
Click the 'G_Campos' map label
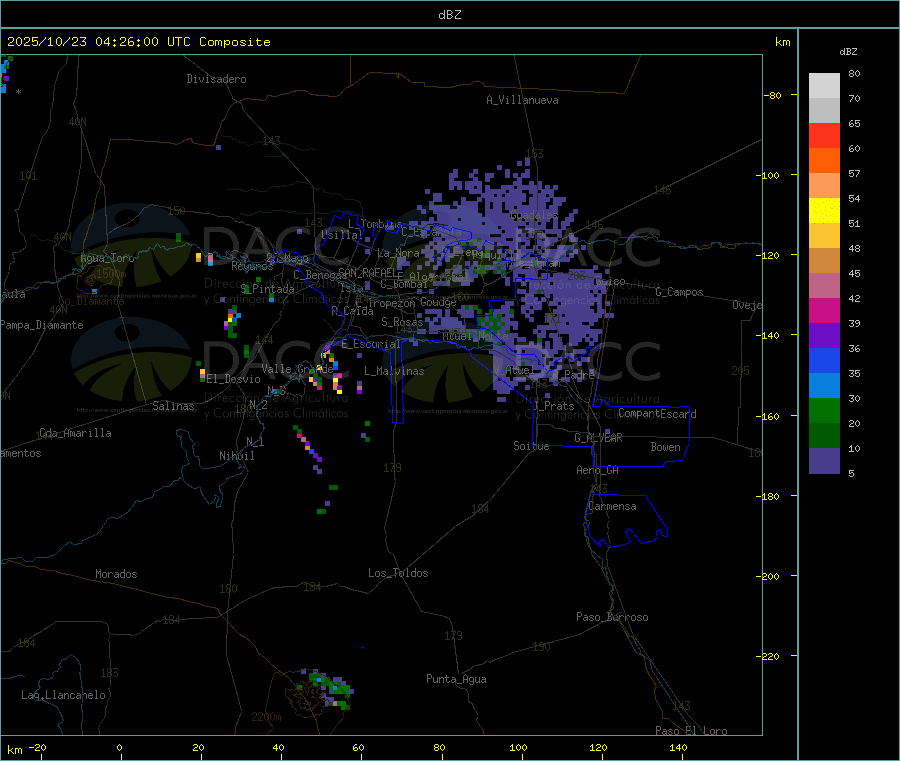click(679, 292)
